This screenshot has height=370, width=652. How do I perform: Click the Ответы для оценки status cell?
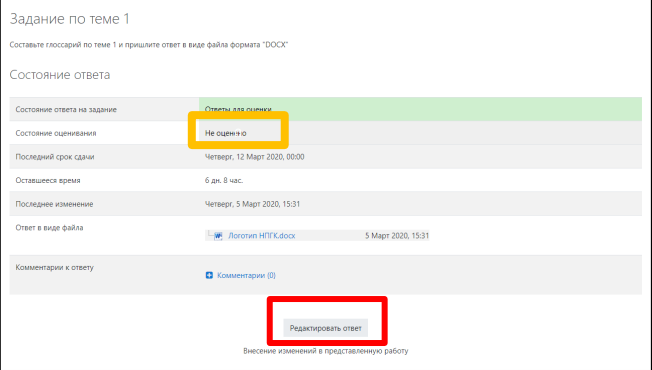pyautogui.click(x=420, y=109)
